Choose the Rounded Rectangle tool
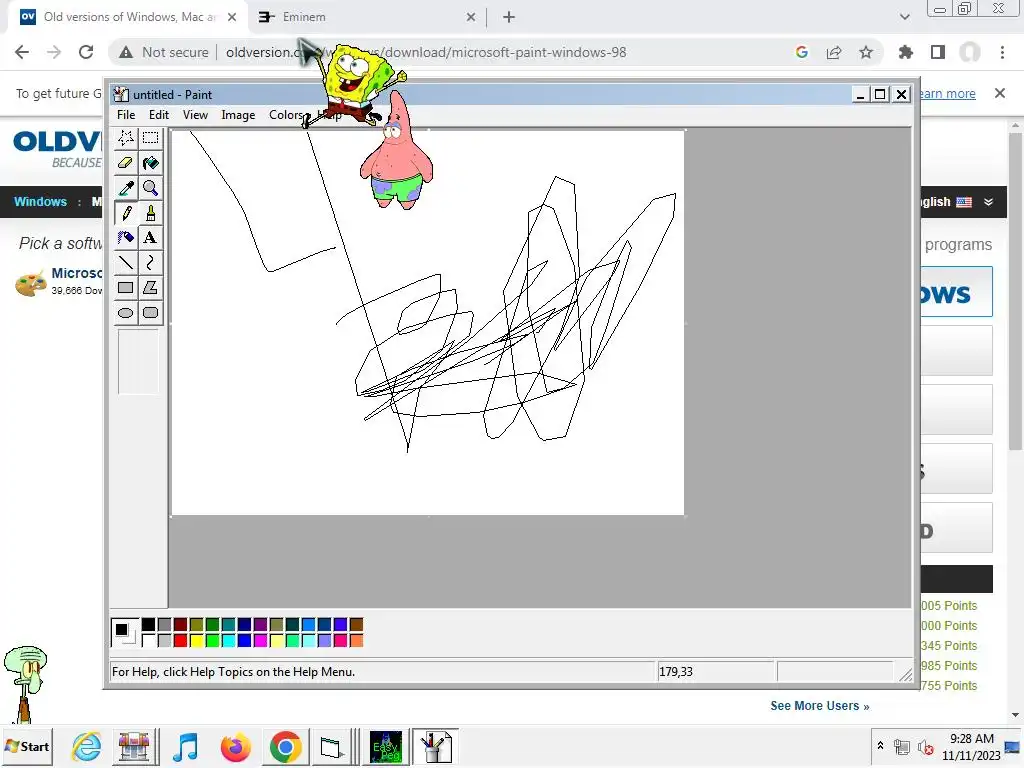Viewport: 1024px width, 768px height. click(x=150, y=313)
